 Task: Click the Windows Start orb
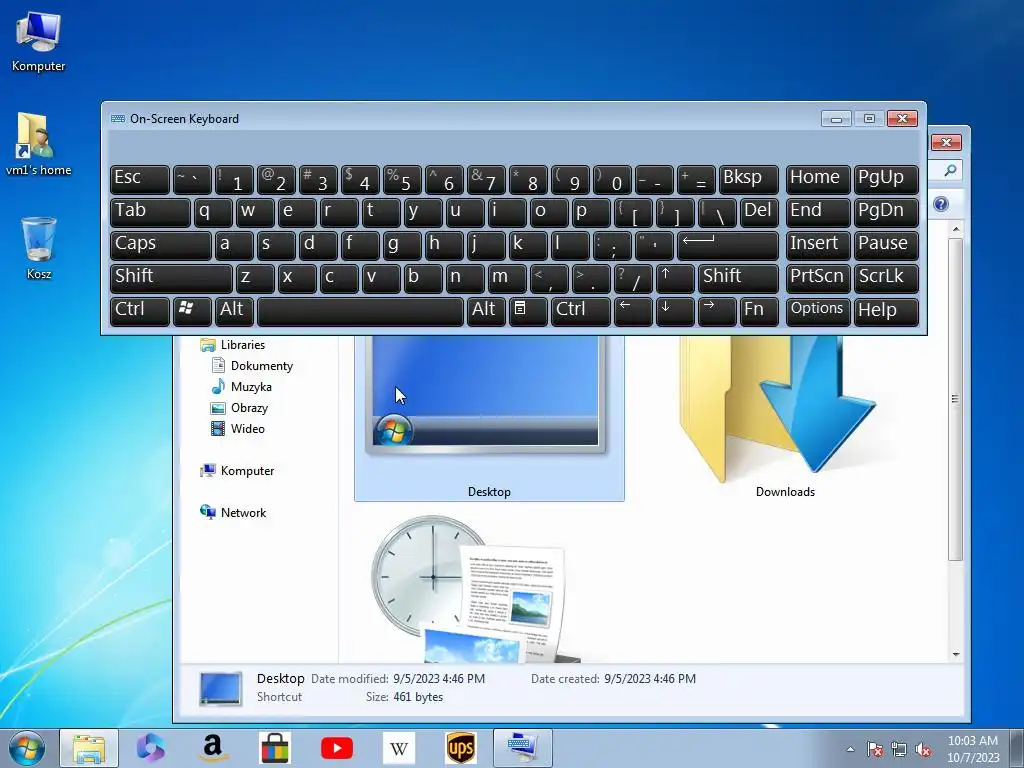click(x=27, y=748)
